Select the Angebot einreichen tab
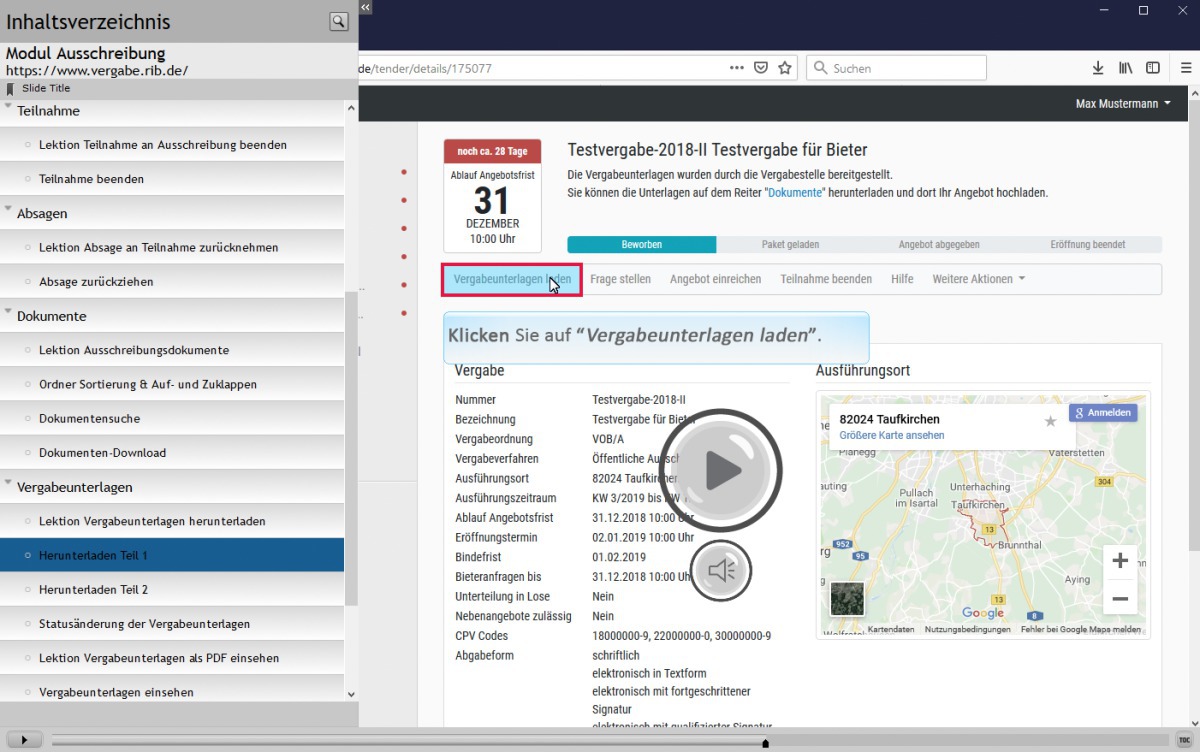Viewport: 1200px width, 752px height. pos(715,279)
